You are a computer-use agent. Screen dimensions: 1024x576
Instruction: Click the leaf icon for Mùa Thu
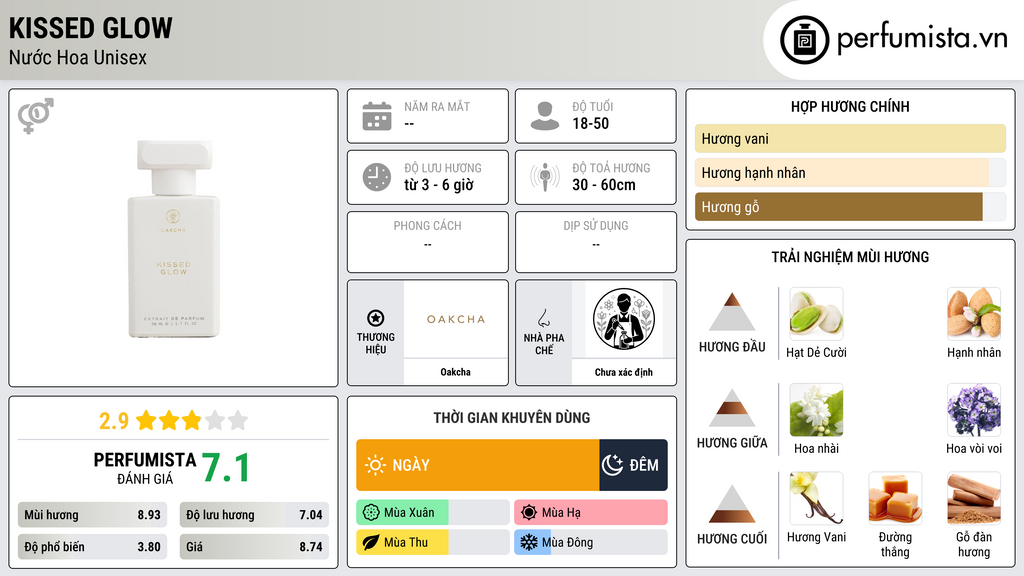(371, 542)
